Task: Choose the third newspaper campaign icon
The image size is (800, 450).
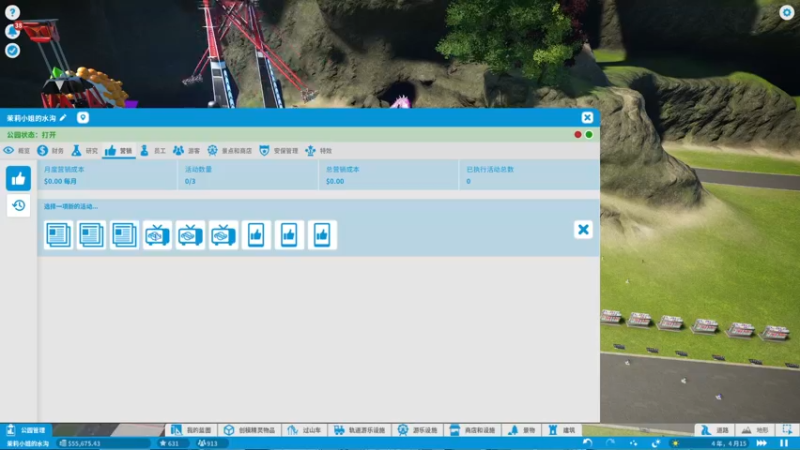Action: pos(124,235)
